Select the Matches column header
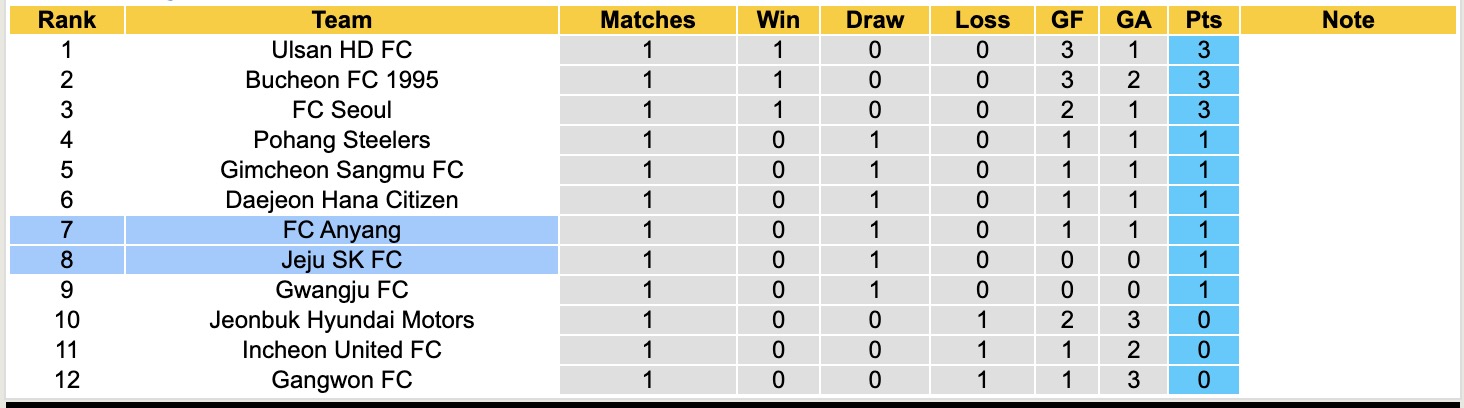 (x=647, y=20)
